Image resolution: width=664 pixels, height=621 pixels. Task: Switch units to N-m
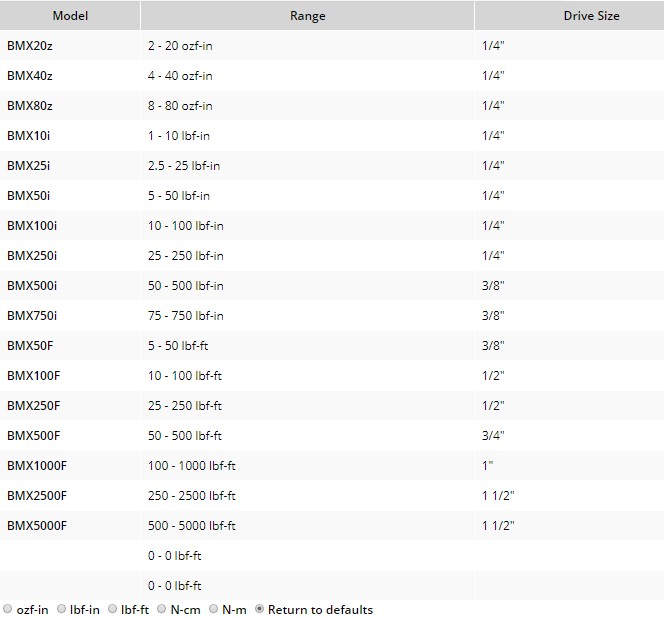[x=214, y=609]
